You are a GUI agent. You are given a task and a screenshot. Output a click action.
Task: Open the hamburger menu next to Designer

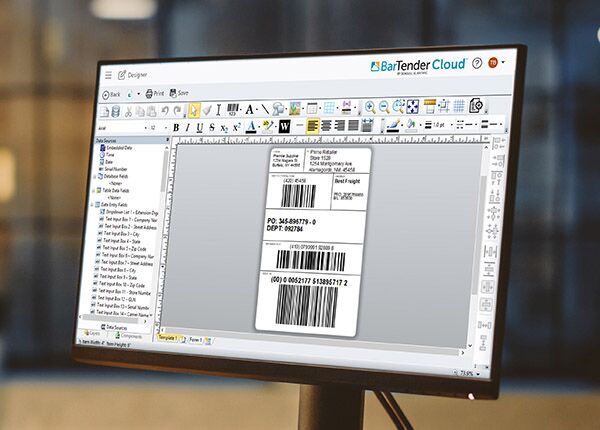click(x=108, y=74)
